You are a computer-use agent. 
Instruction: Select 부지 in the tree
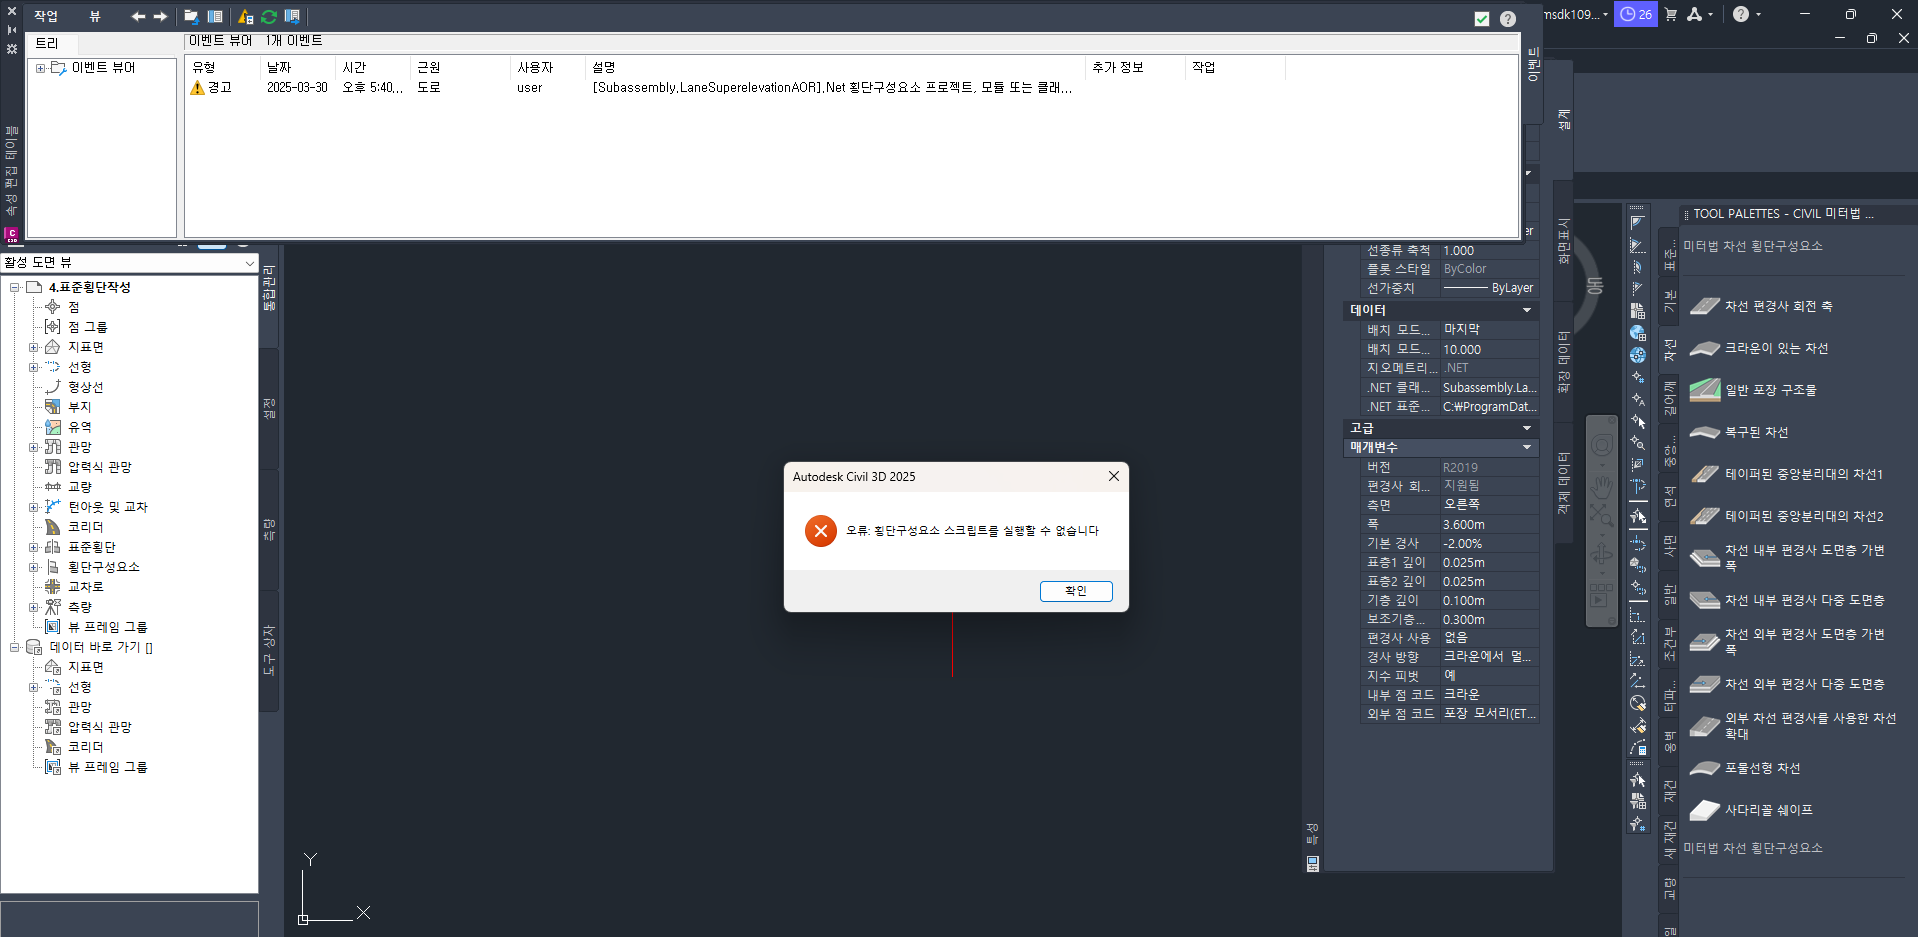click(79, 408)
